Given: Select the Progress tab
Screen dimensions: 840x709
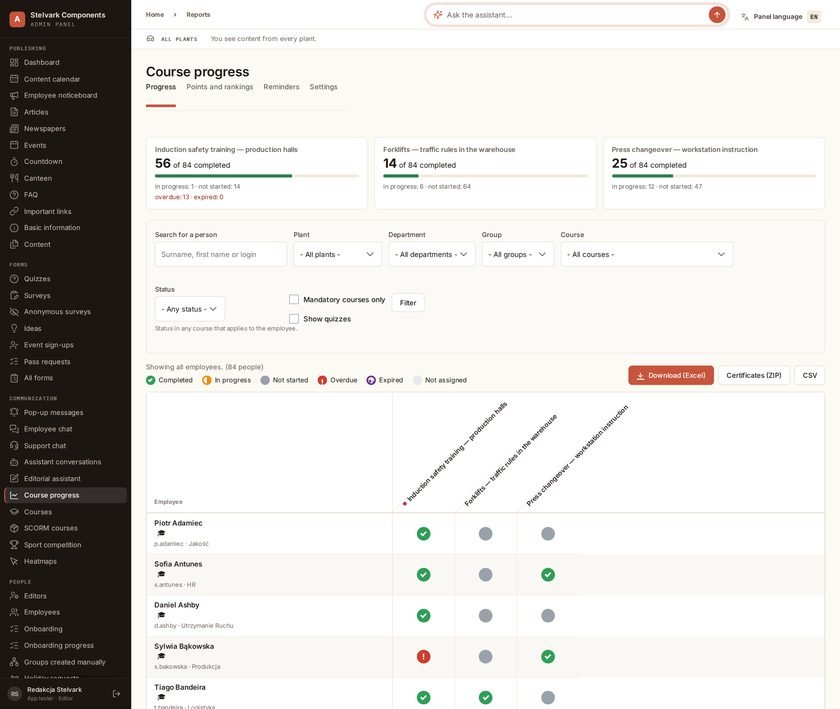Looking at the screenshot, I should coord(161,87).
